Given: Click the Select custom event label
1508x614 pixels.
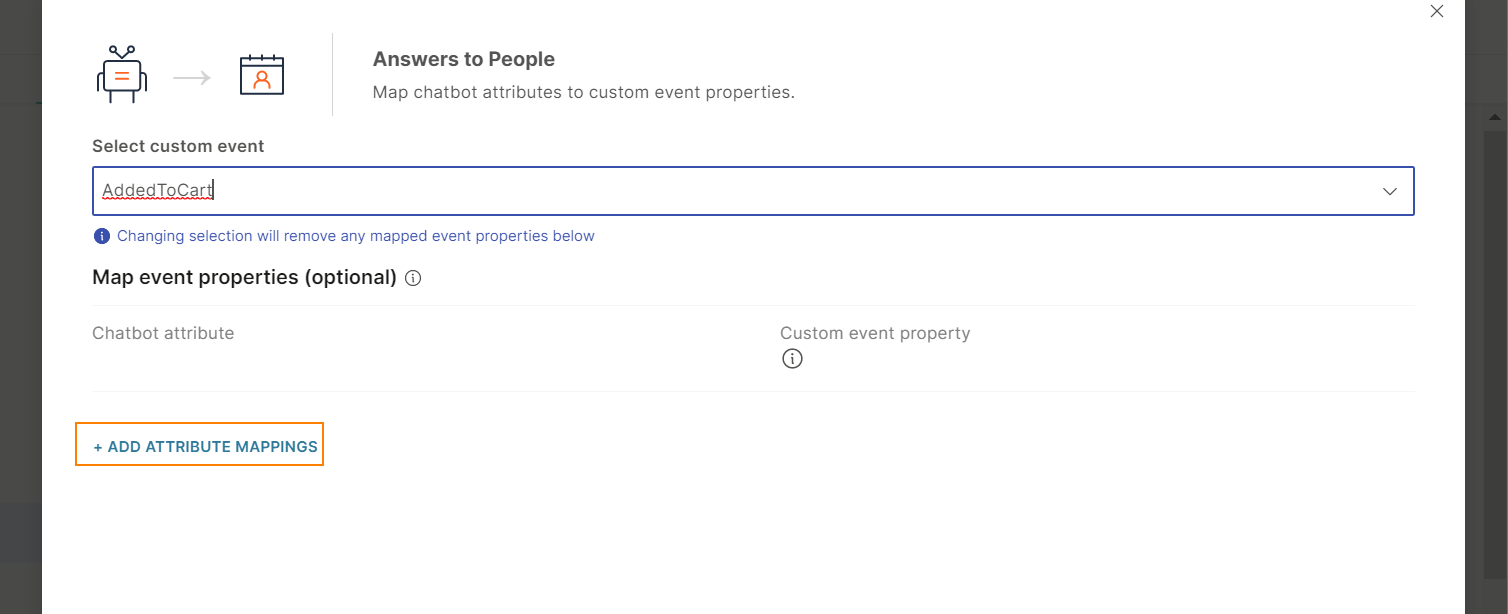Looking at the screenshot, I should point(178,146).
